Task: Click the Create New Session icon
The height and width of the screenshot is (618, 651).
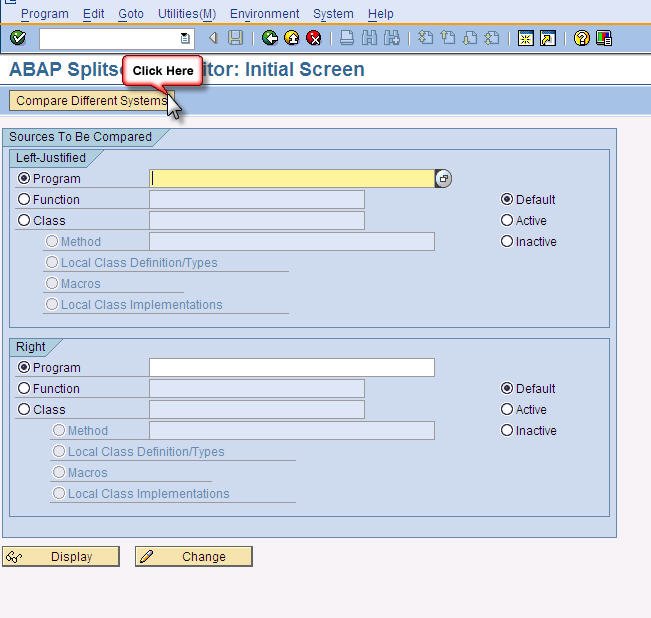Action: click(526, 38)
